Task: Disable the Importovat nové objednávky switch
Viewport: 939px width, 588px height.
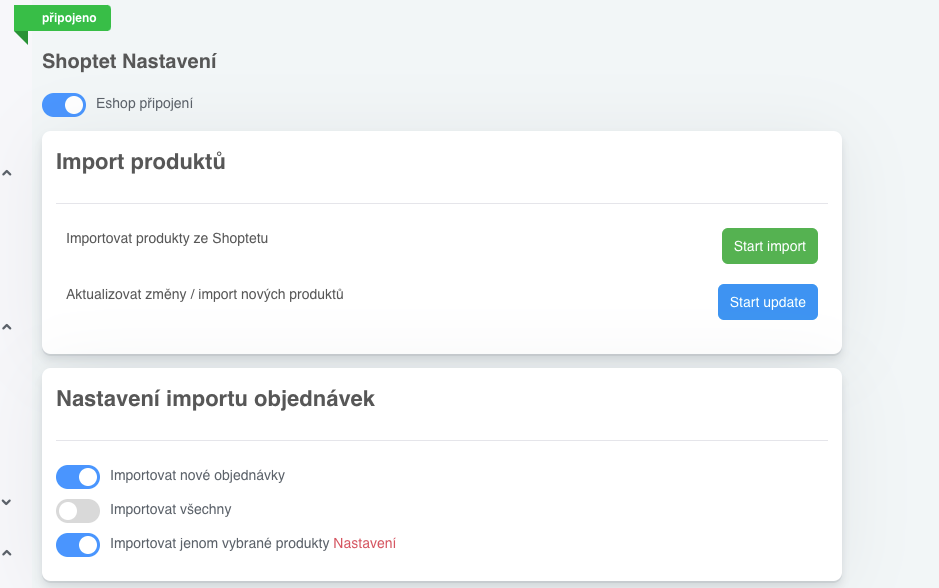Action: click(x=78, y=477)
